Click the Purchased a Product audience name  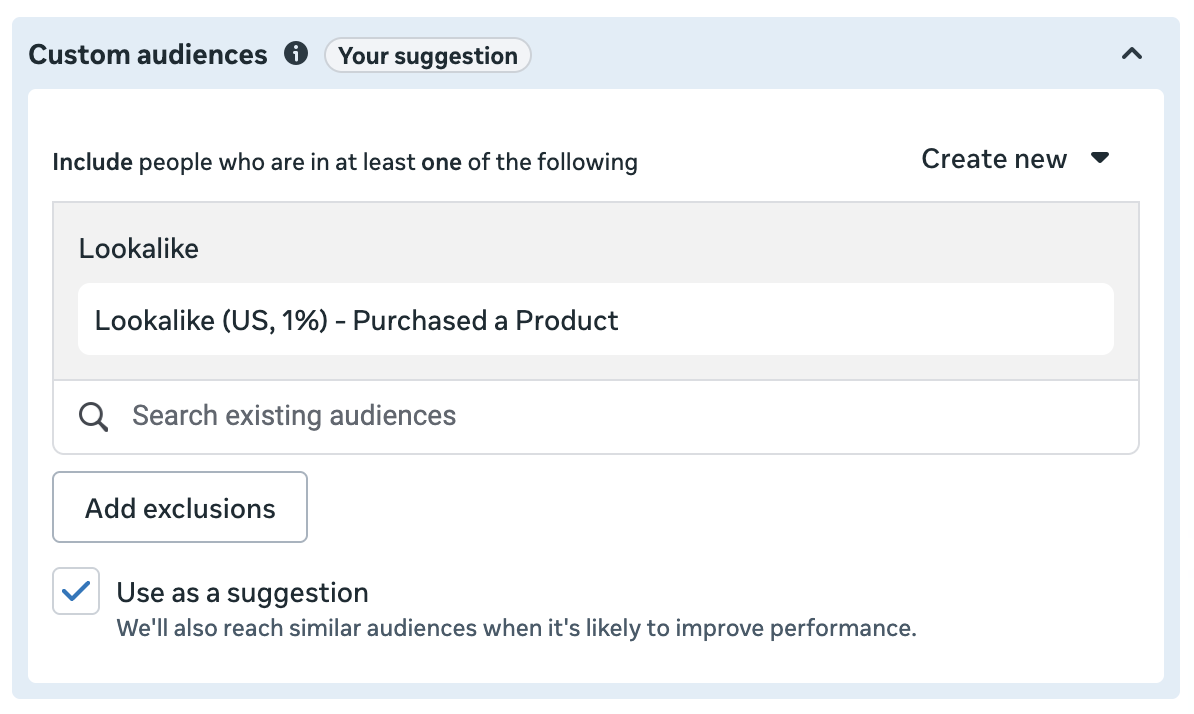coord(486,320)
